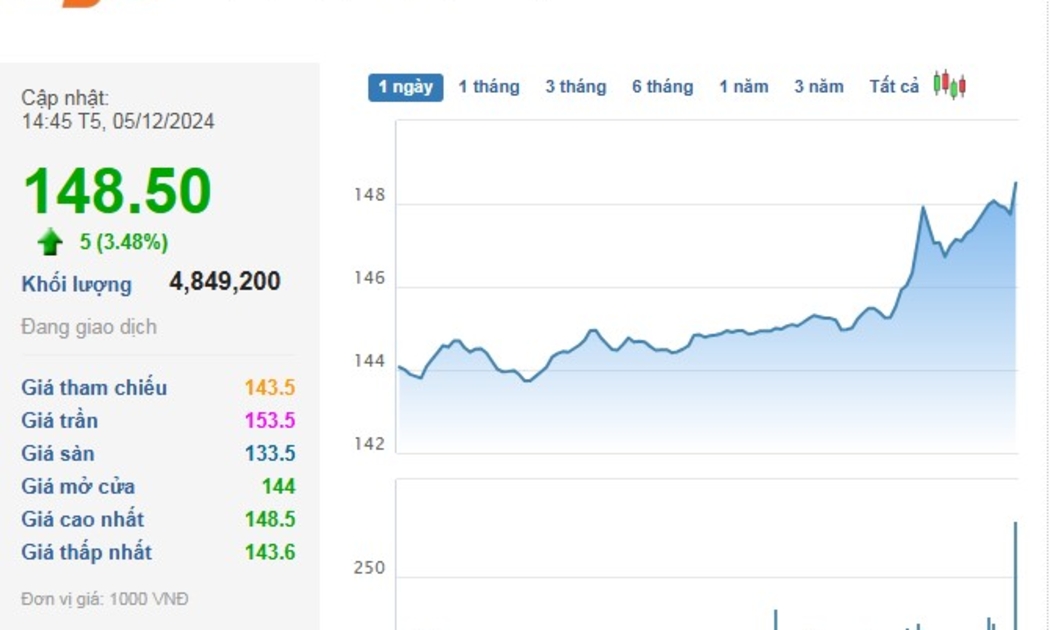The width and height of the screenshot is (1050, 630).
Task: Select the "1 ngày" time range tab
Action: tap(405, 87)
